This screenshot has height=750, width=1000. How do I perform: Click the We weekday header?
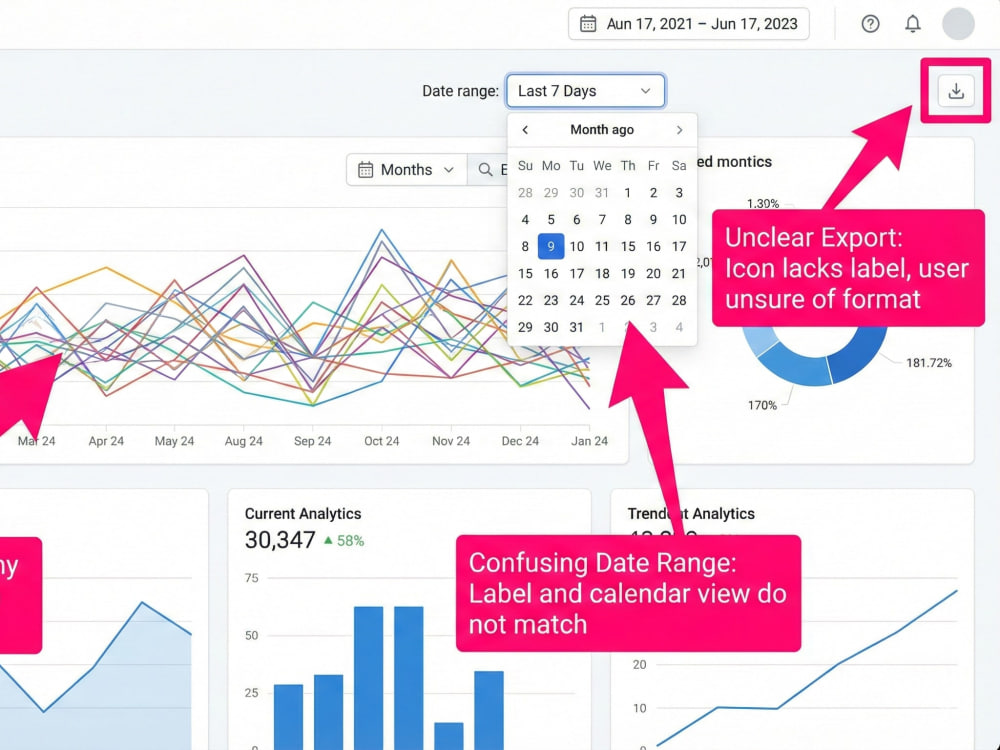point(602,166)
